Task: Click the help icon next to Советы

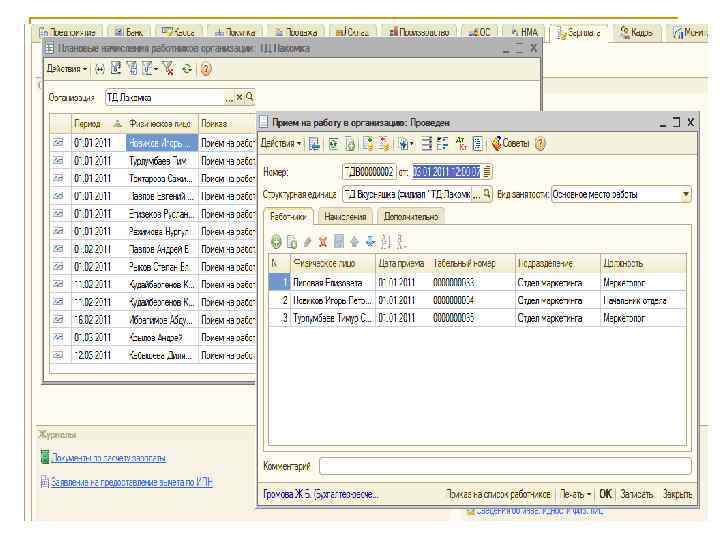Action: coord(540,144)
